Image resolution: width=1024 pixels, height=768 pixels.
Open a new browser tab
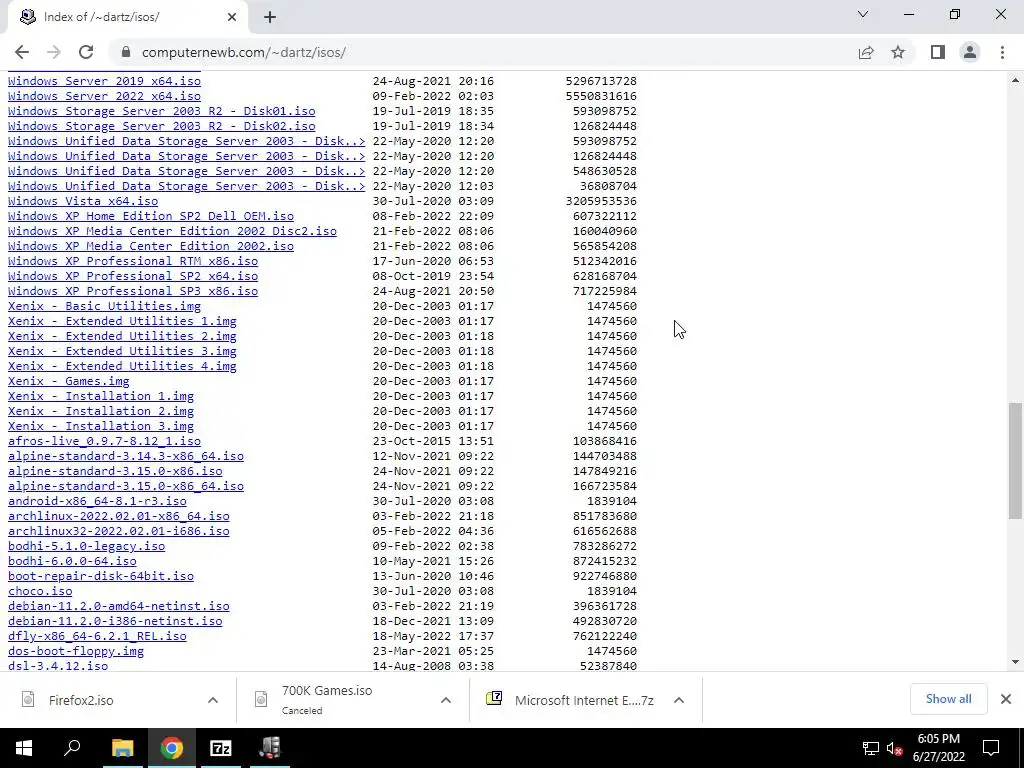[x=270, y=17]
